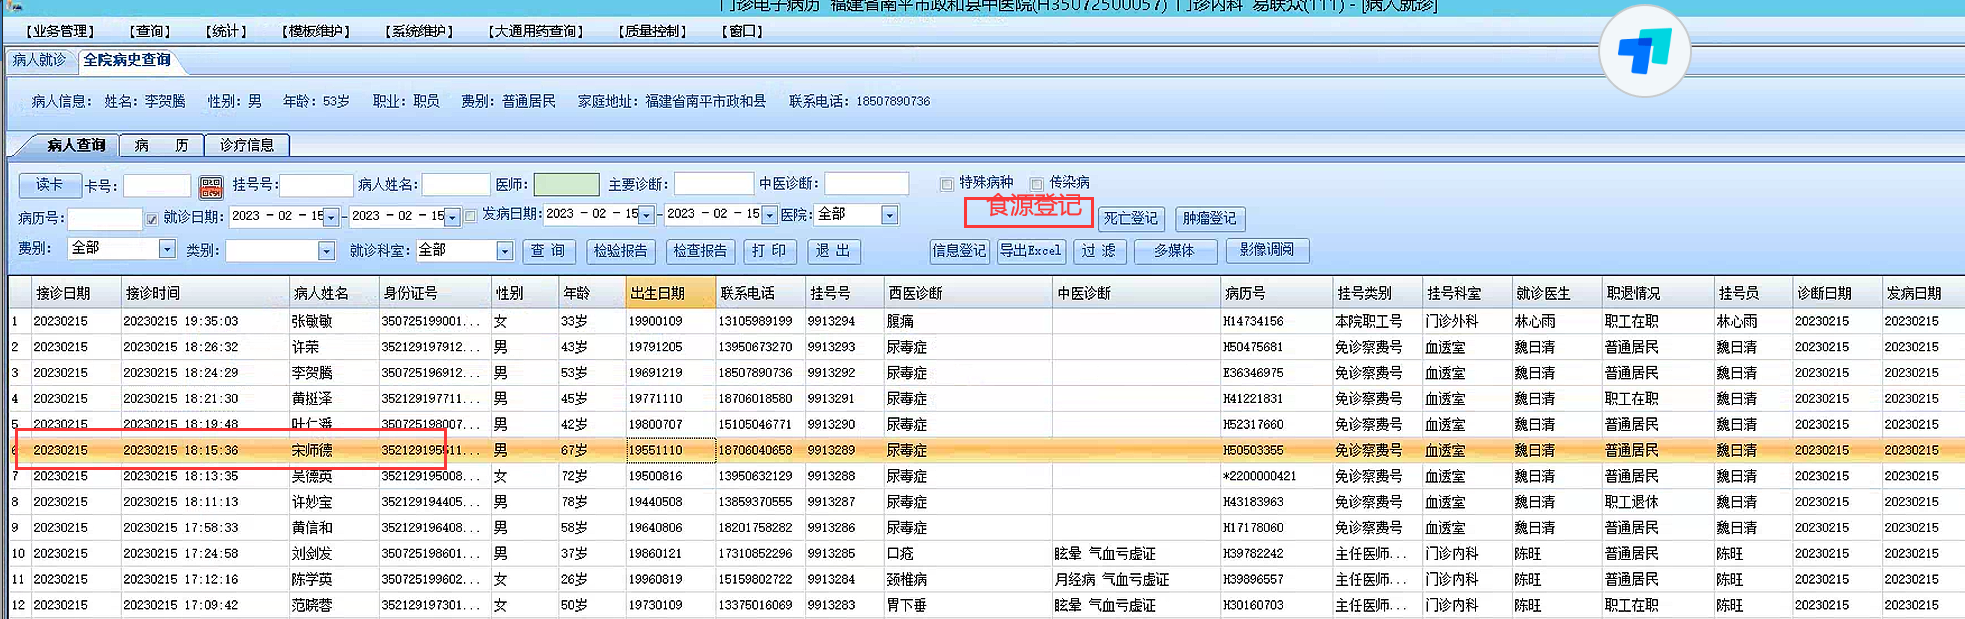Switch to the 病人就诊 tab

click(x=39, y=60)
